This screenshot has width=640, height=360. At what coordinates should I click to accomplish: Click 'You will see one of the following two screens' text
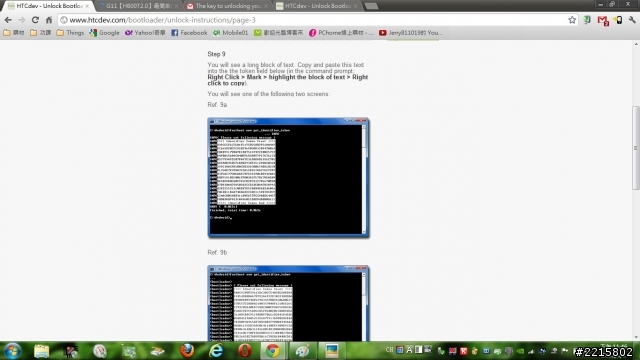[268, 94]
